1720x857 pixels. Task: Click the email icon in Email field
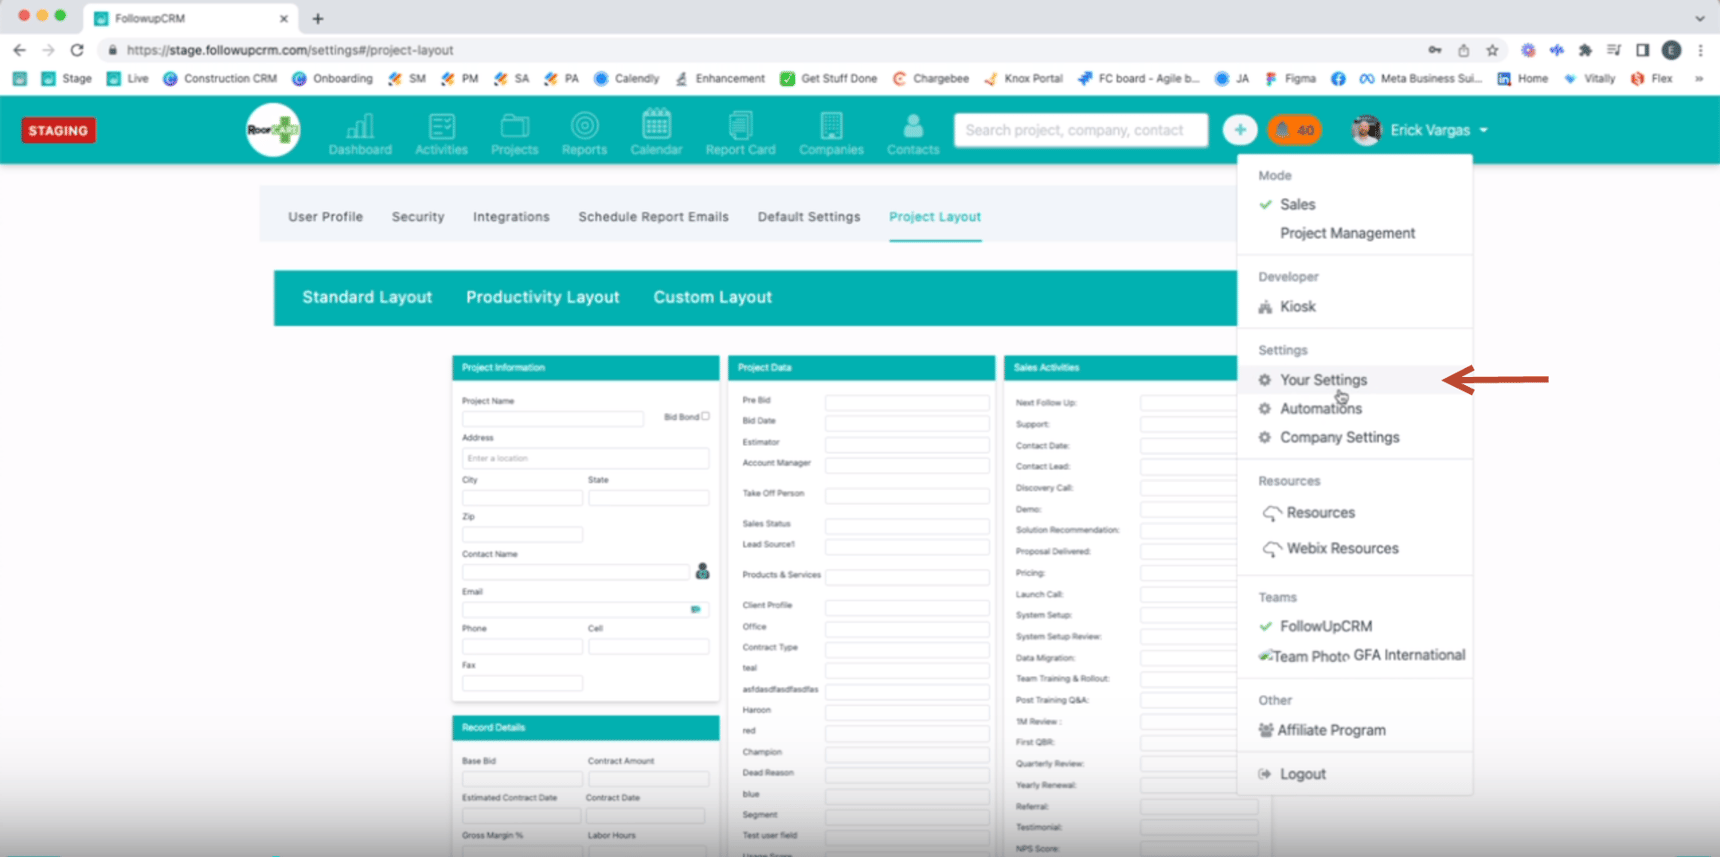tap(695, 609)
